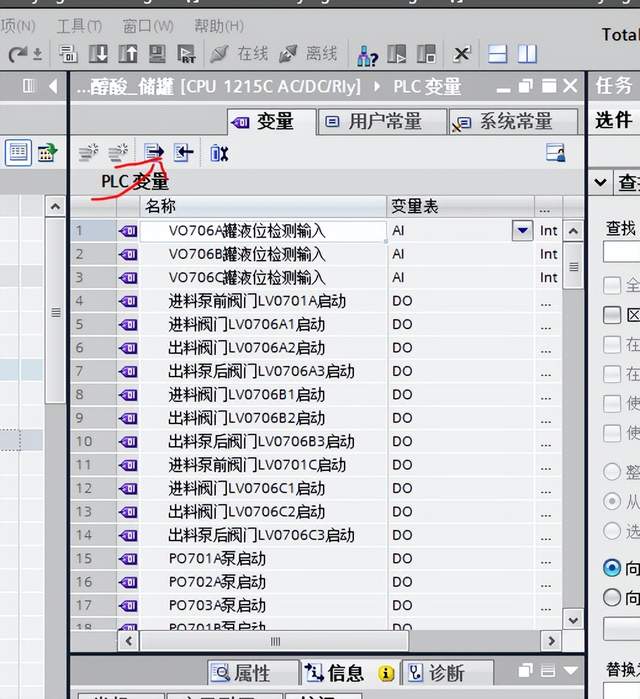Click the add row icon beside insert row

(118, 152)
